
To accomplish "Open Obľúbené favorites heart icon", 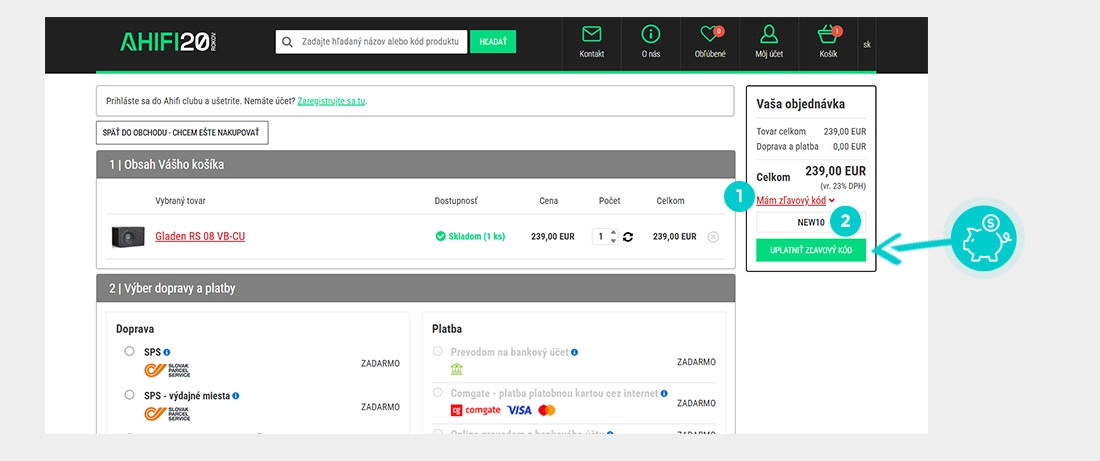I will tap(710, 34).
